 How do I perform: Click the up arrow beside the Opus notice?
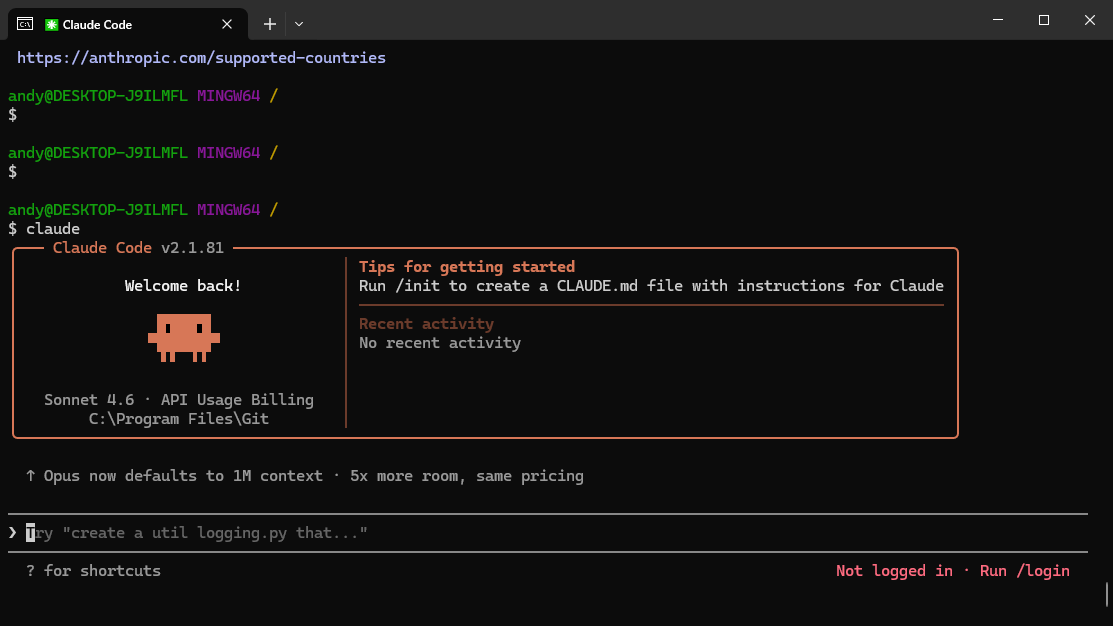coord(31,476)
